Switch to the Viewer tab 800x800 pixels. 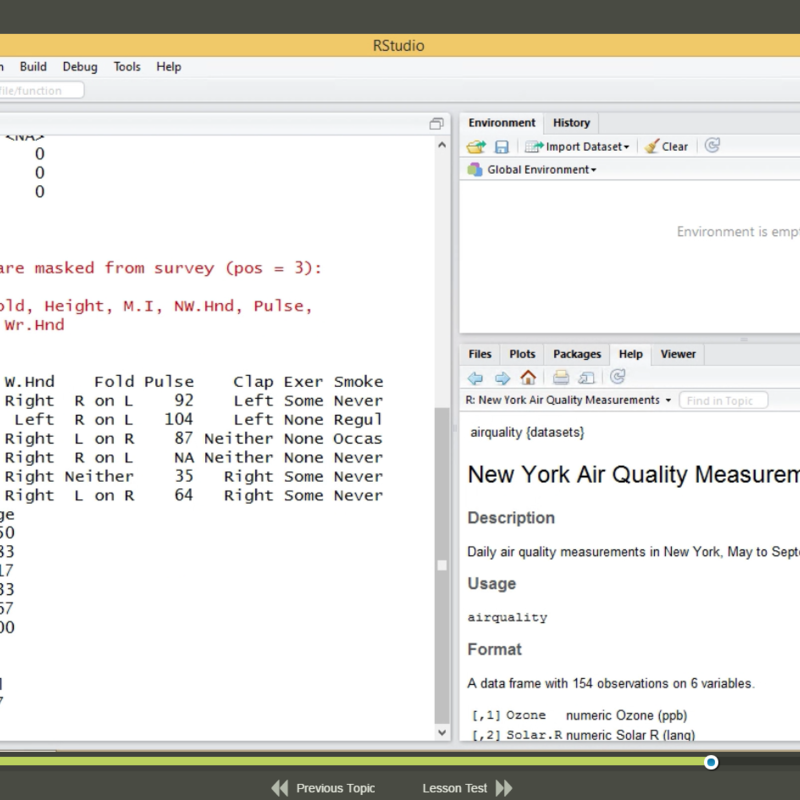point(678,354)
